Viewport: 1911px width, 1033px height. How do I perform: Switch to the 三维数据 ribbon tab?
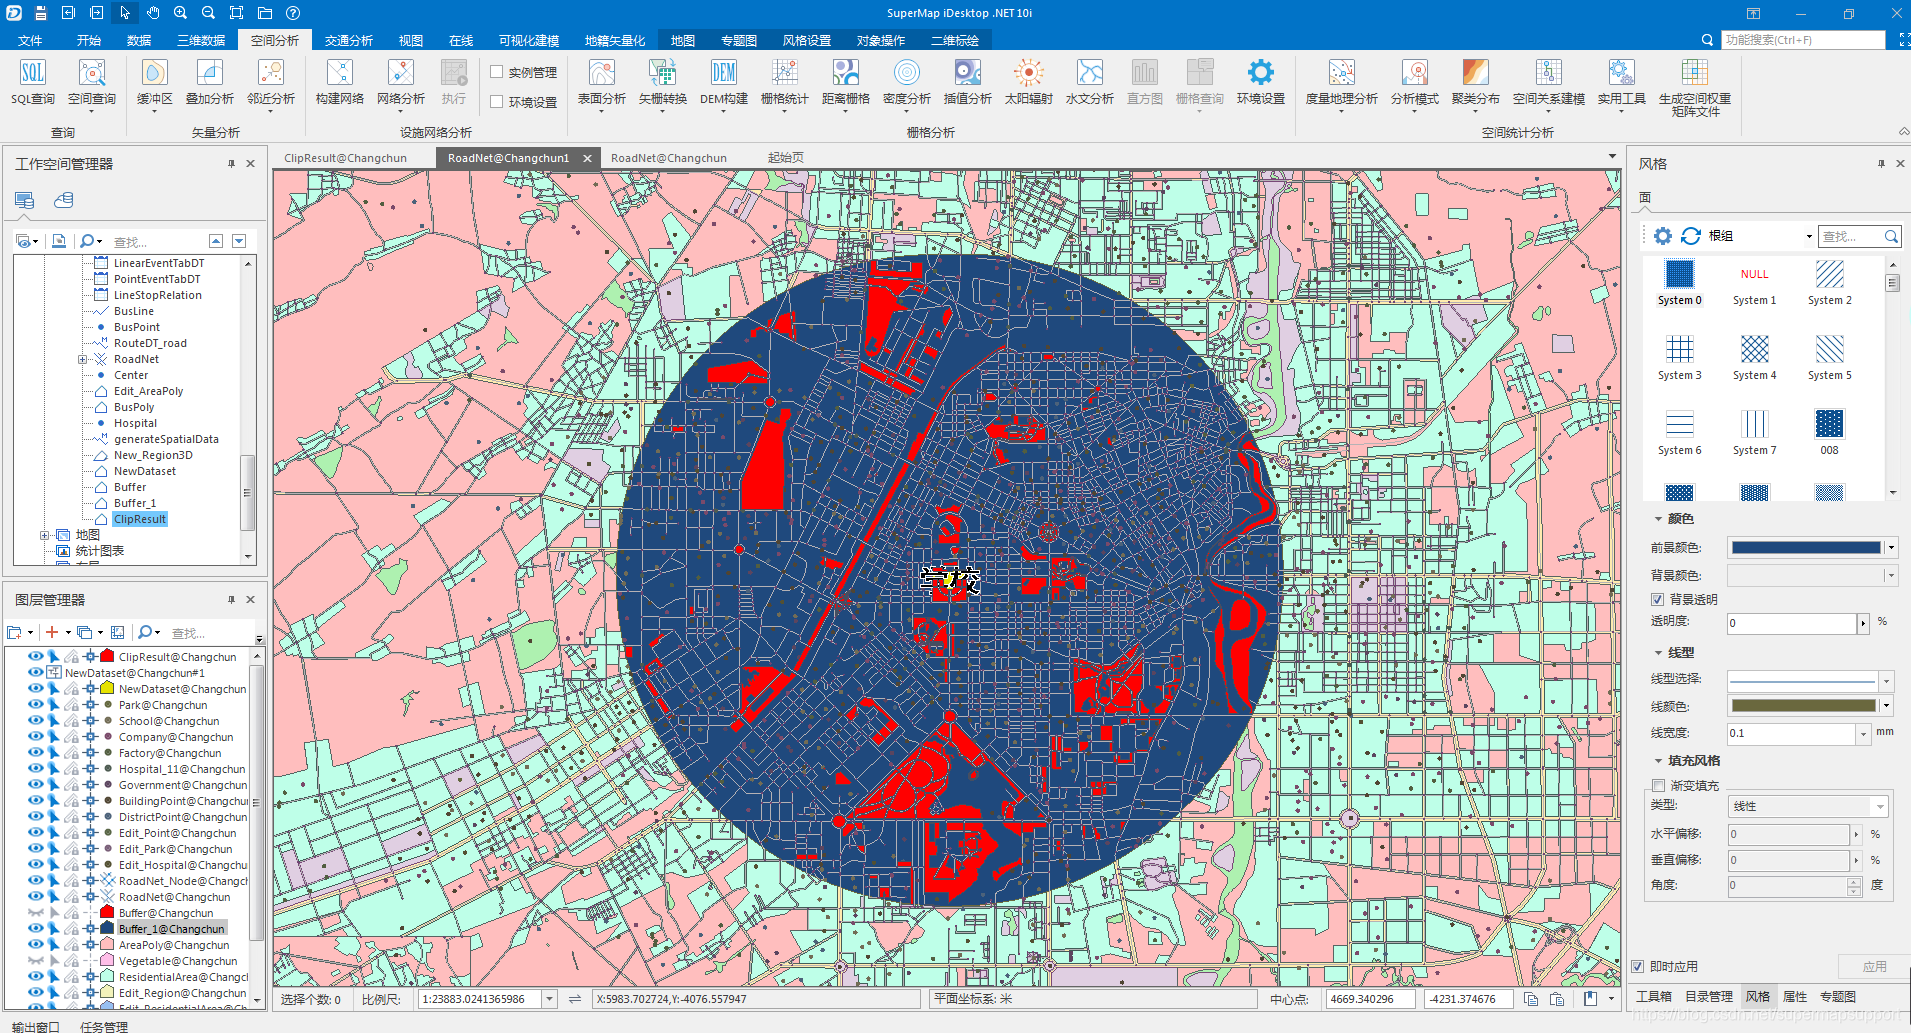[201, 40]
